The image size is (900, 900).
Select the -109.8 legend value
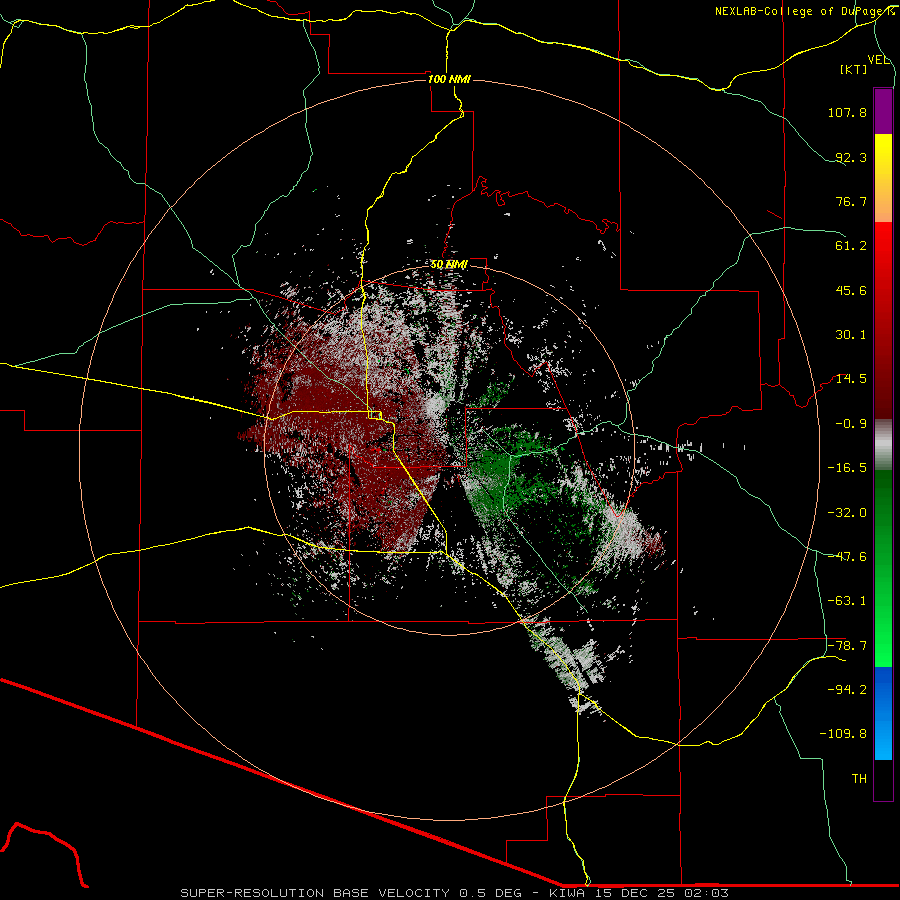tap(843, 734)
